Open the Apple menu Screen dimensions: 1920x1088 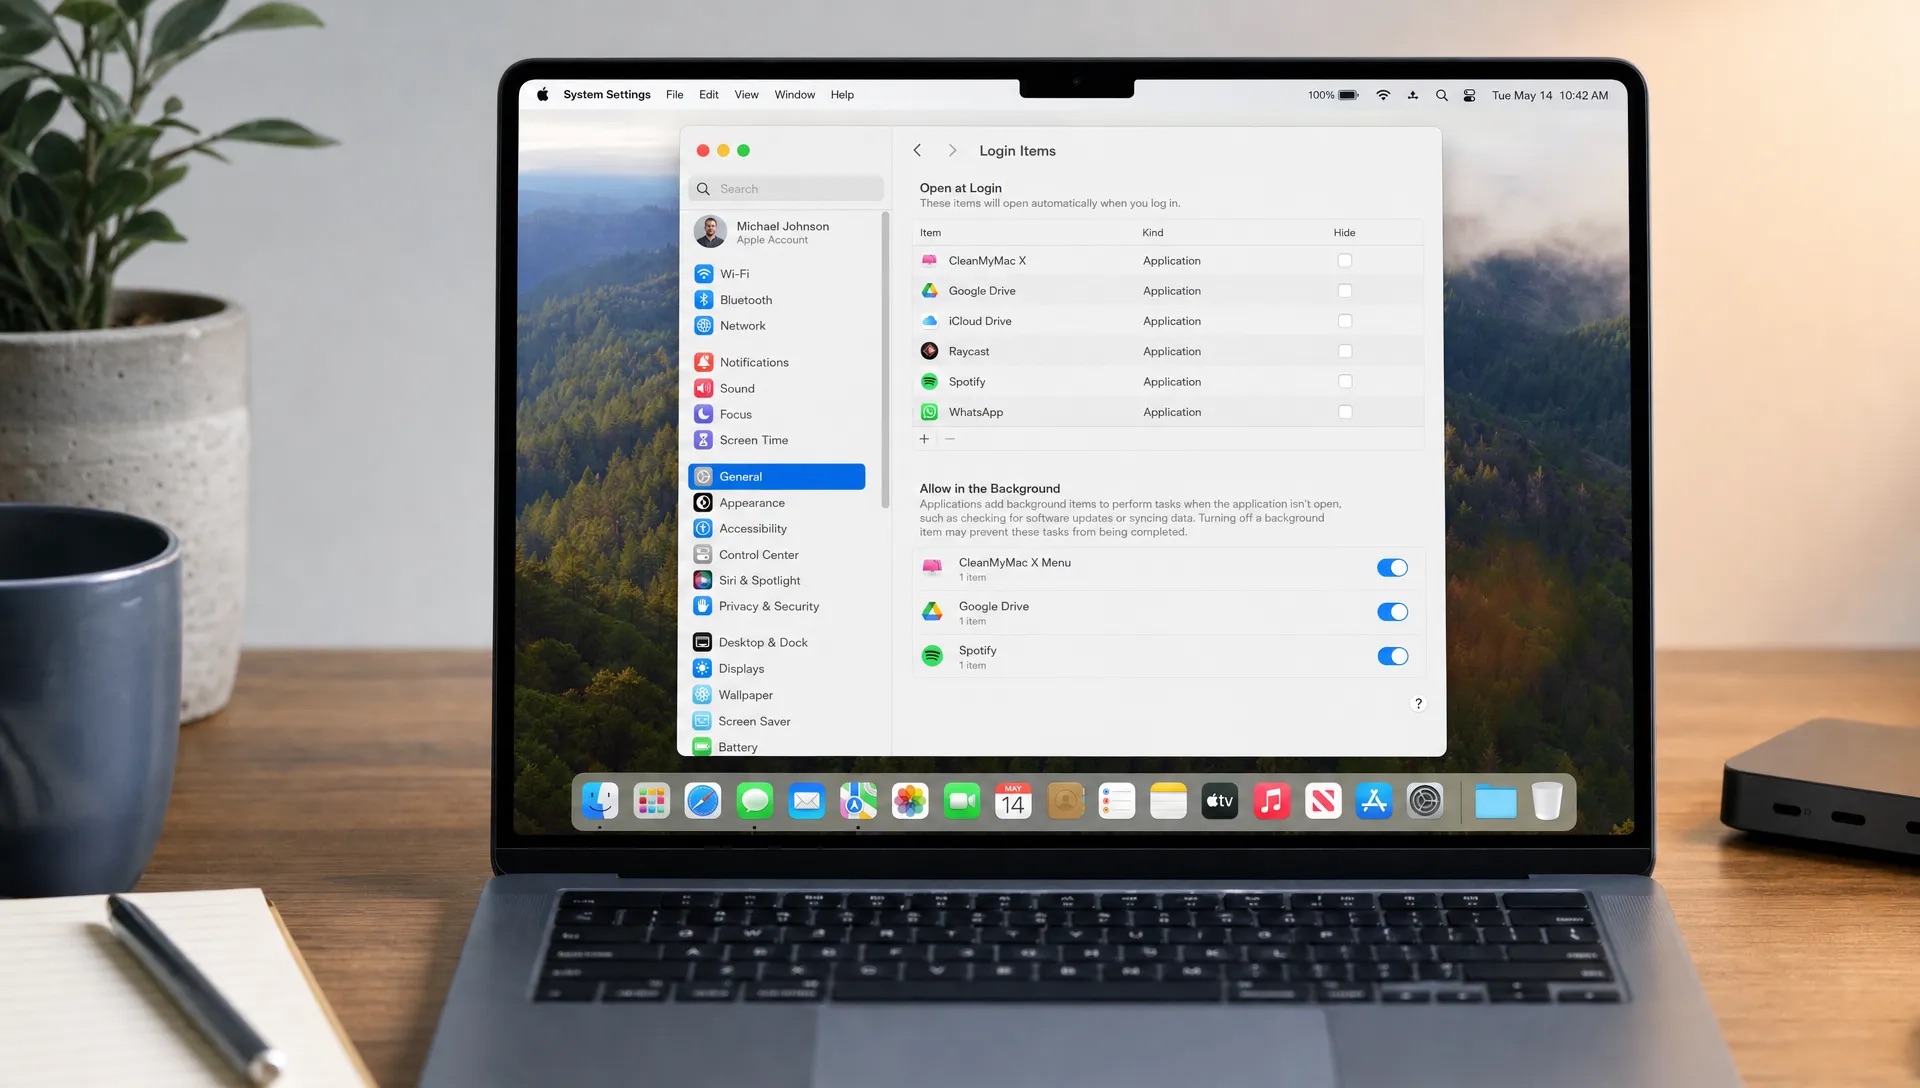543,95
